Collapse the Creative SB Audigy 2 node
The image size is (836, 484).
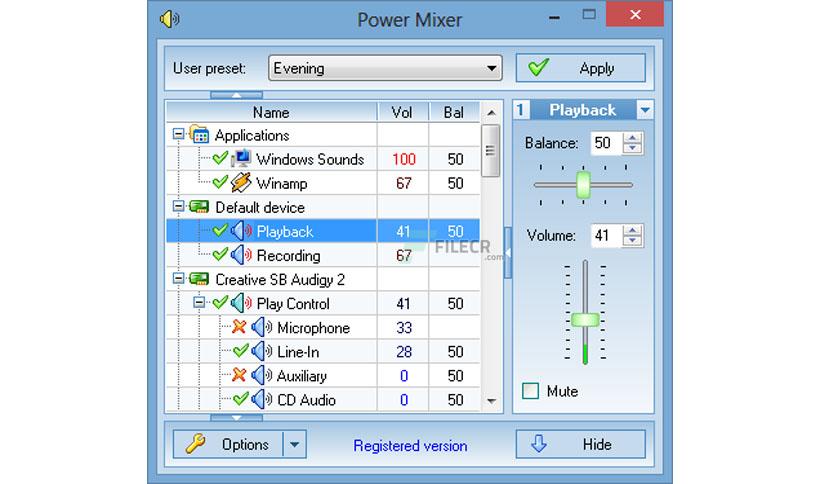point(179,278)
